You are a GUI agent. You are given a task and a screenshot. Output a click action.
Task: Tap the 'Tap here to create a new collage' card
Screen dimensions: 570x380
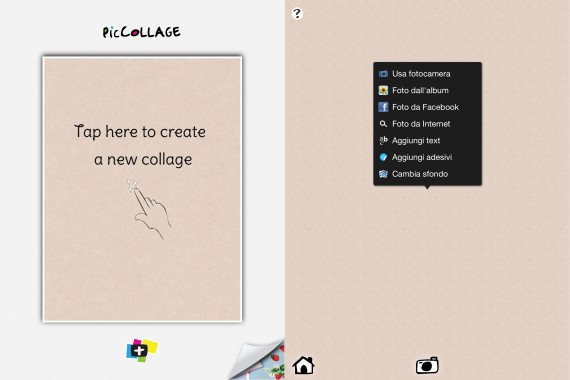(142, 189)
